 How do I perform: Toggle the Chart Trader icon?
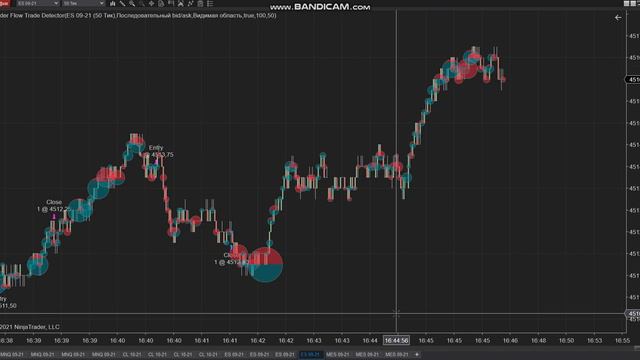tap(161, 3)
